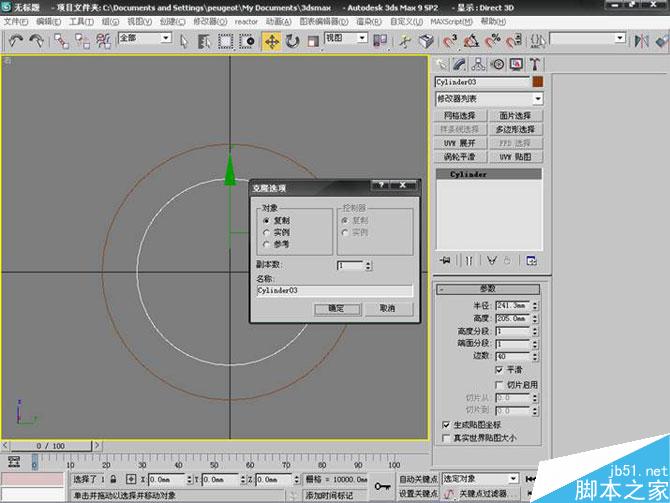Open the Create command panel tab
Image resolution: width=670 pixels, height=503 pixels.
point(443,65)
